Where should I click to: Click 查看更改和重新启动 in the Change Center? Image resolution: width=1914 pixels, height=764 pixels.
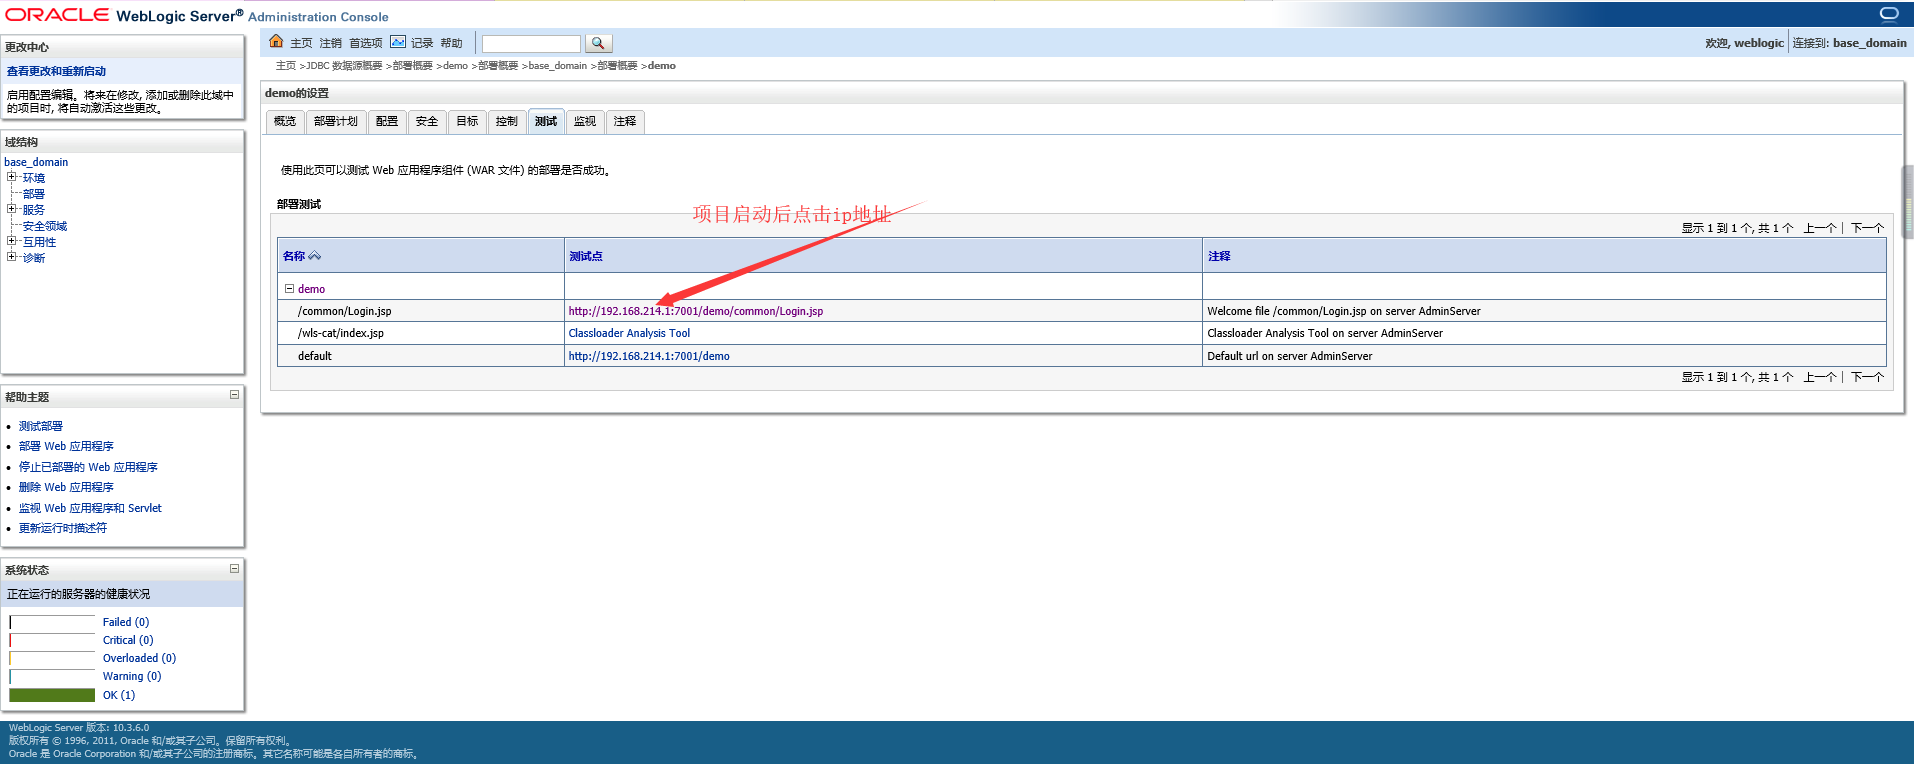tap(56, 71)
